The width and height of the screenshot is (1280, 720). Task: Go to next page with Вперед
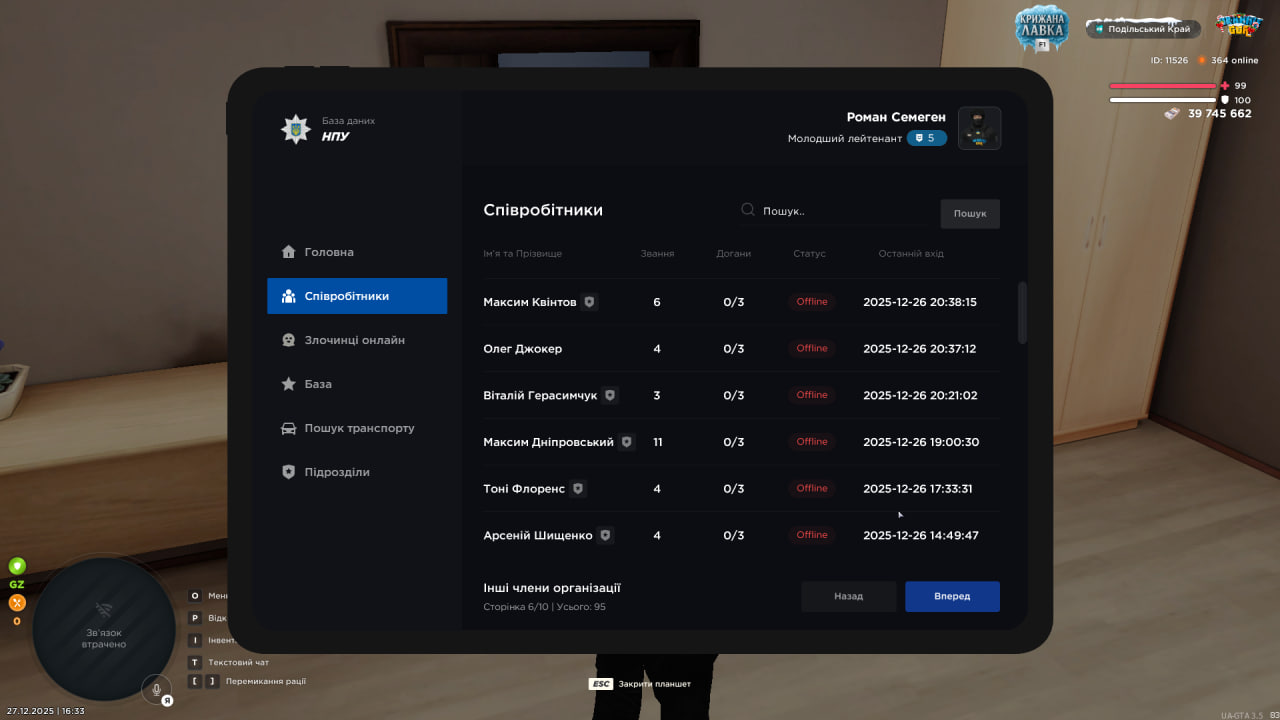[x=952, y=596]
